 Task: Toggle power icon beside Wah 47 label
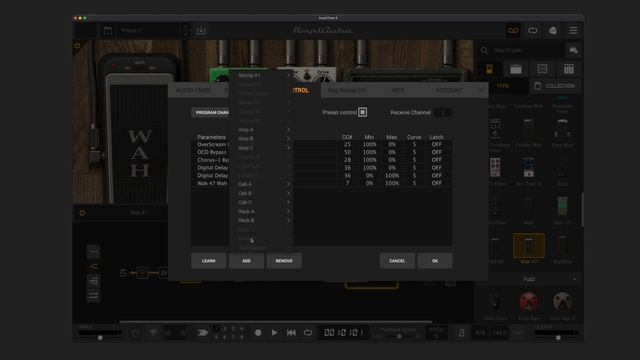[82, 213]
